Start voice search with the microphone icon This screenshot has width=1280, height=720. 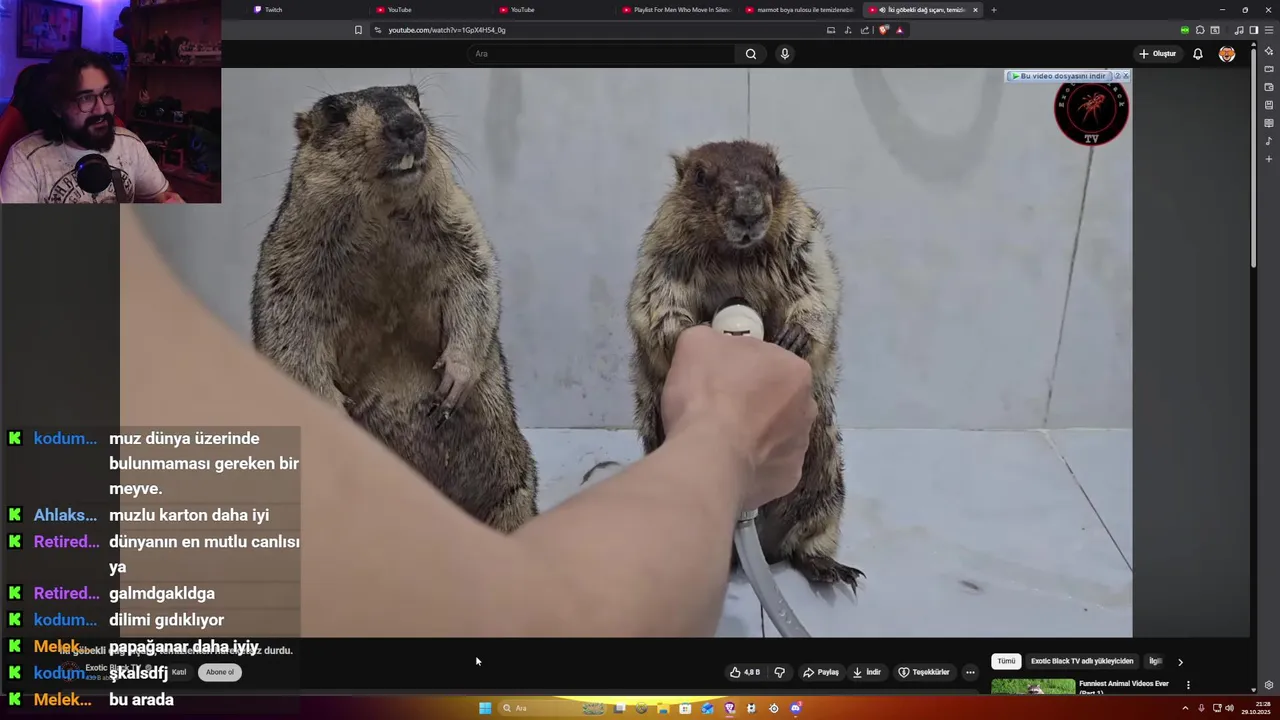click(x=785, y=54)
